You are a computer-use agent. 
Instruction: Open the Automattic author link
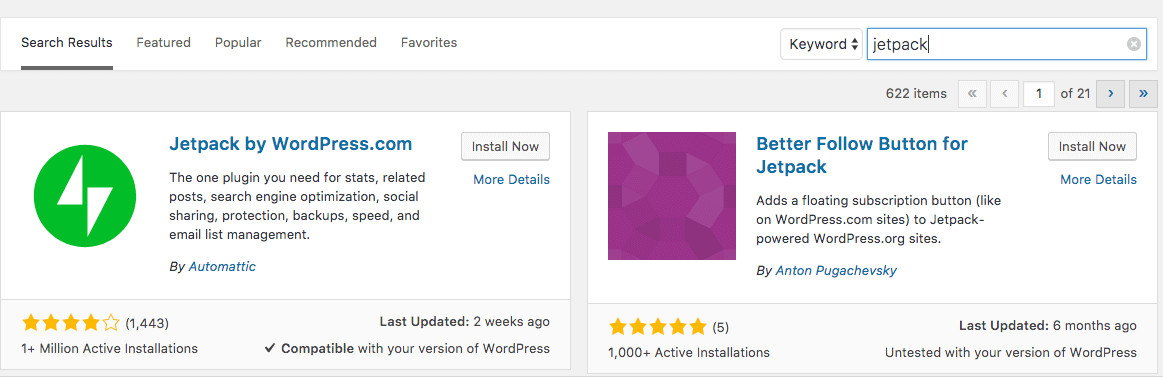(222, 266)
